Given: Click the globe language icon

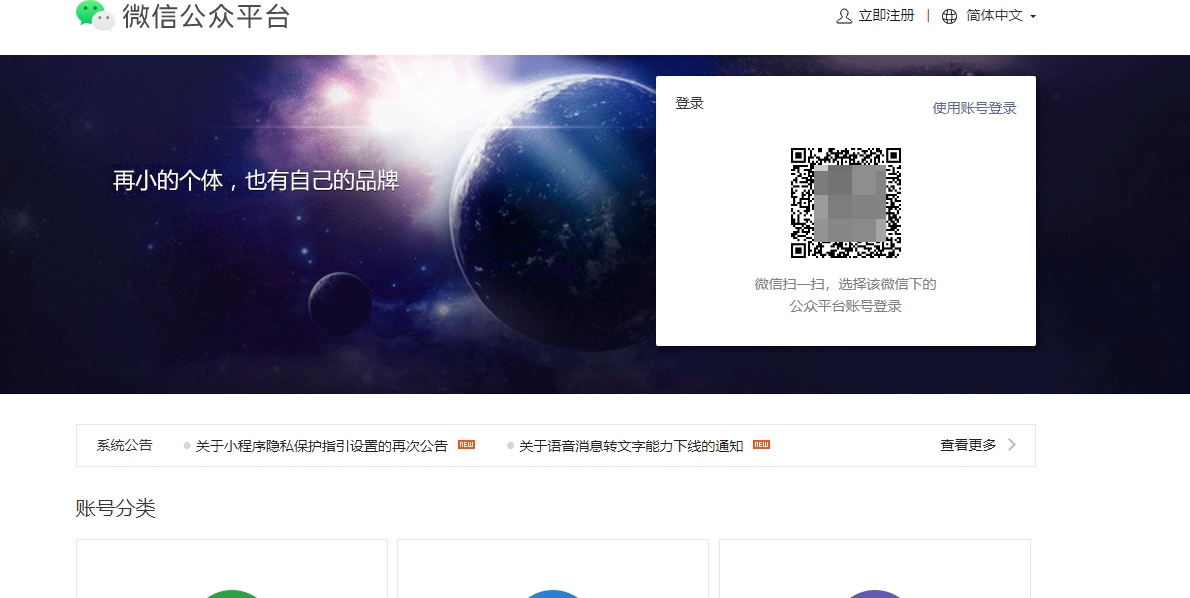Looking at the screenshot, I should pos(949,16).
